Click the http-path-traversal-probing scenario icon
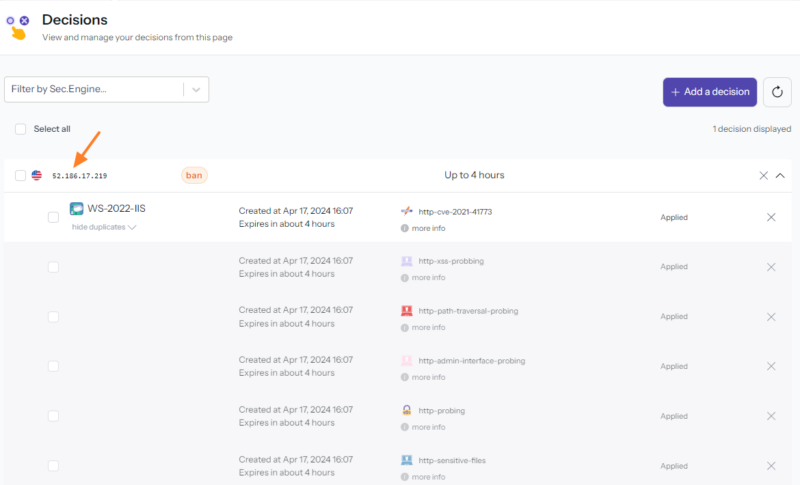Screen dimensions: 800x485 click(406, 311)
